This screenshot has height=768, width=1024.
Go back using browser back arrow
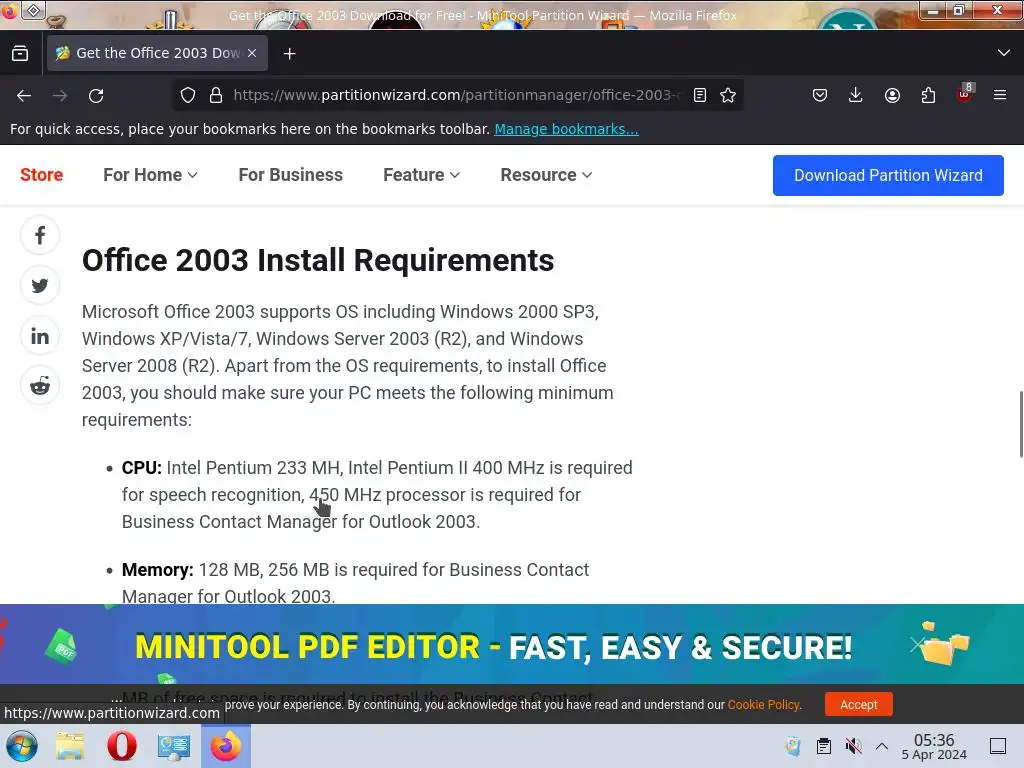pyautogui.click(x=24, y=95)
